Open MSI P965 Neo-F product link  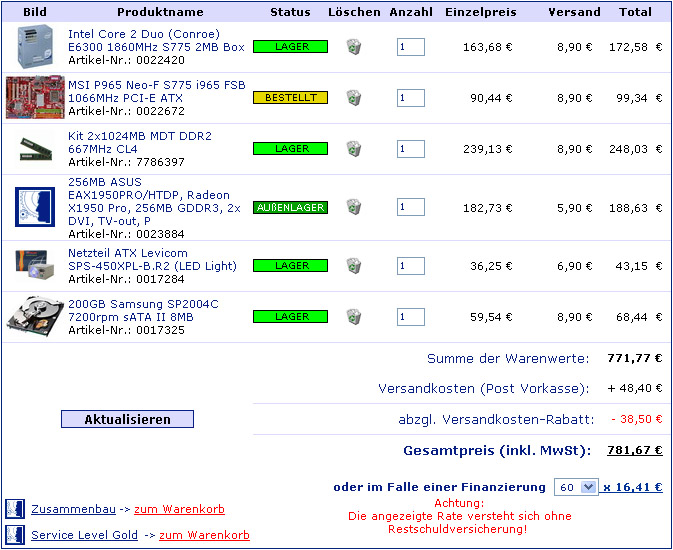[x=157, y=91]
